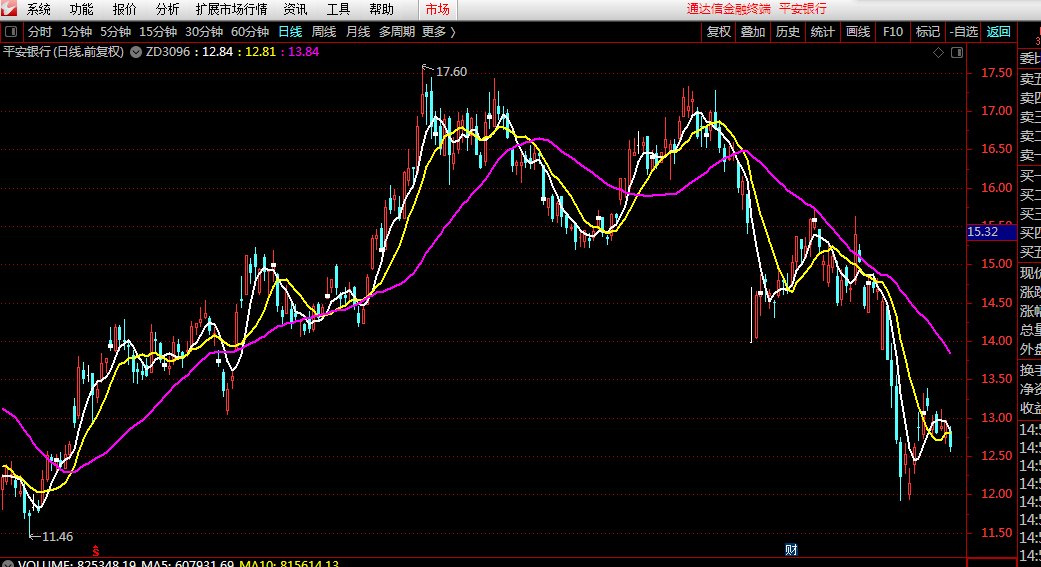
Task: Click the red S marker on time axis
Action: pos(96,550)
